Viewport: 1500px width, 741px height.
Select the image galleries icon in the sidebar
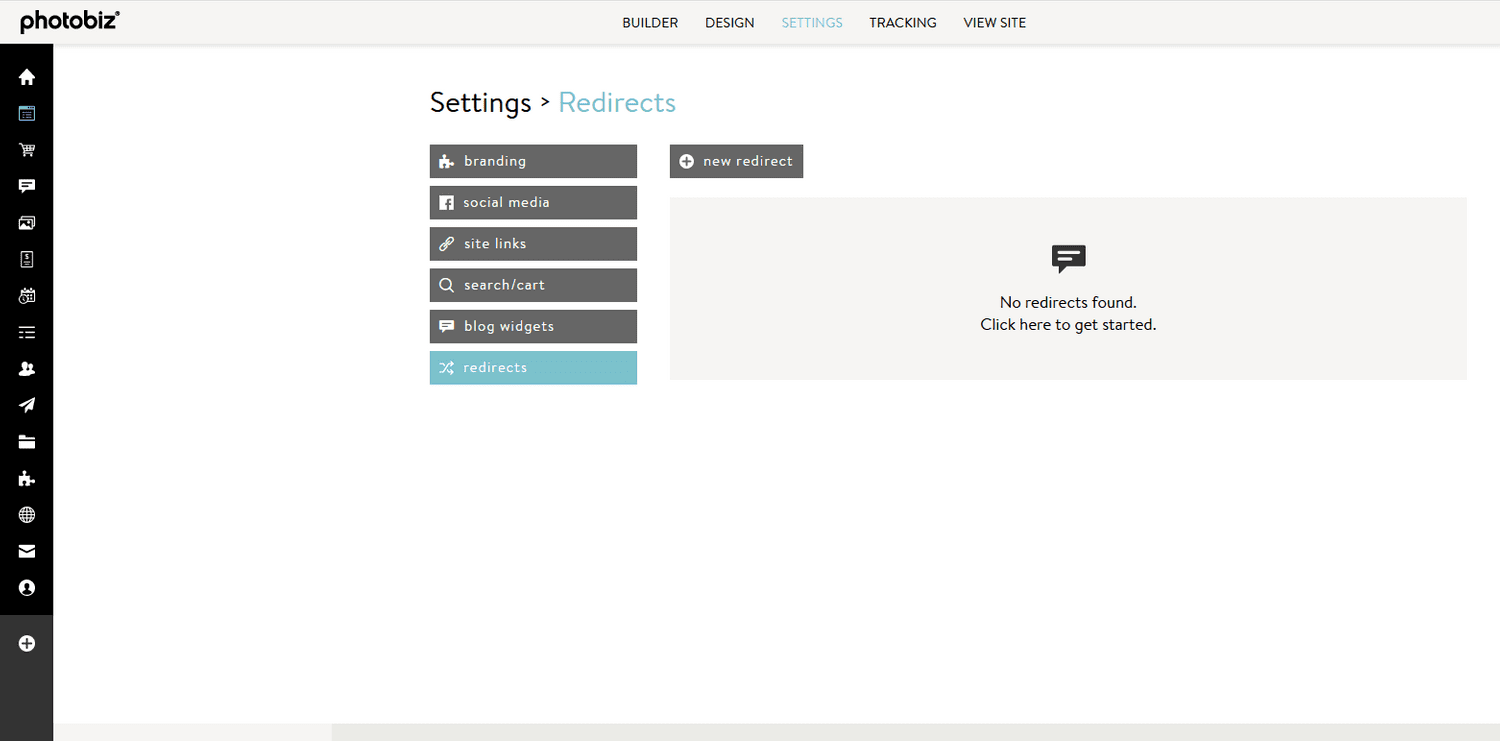[x=27, y=222]
